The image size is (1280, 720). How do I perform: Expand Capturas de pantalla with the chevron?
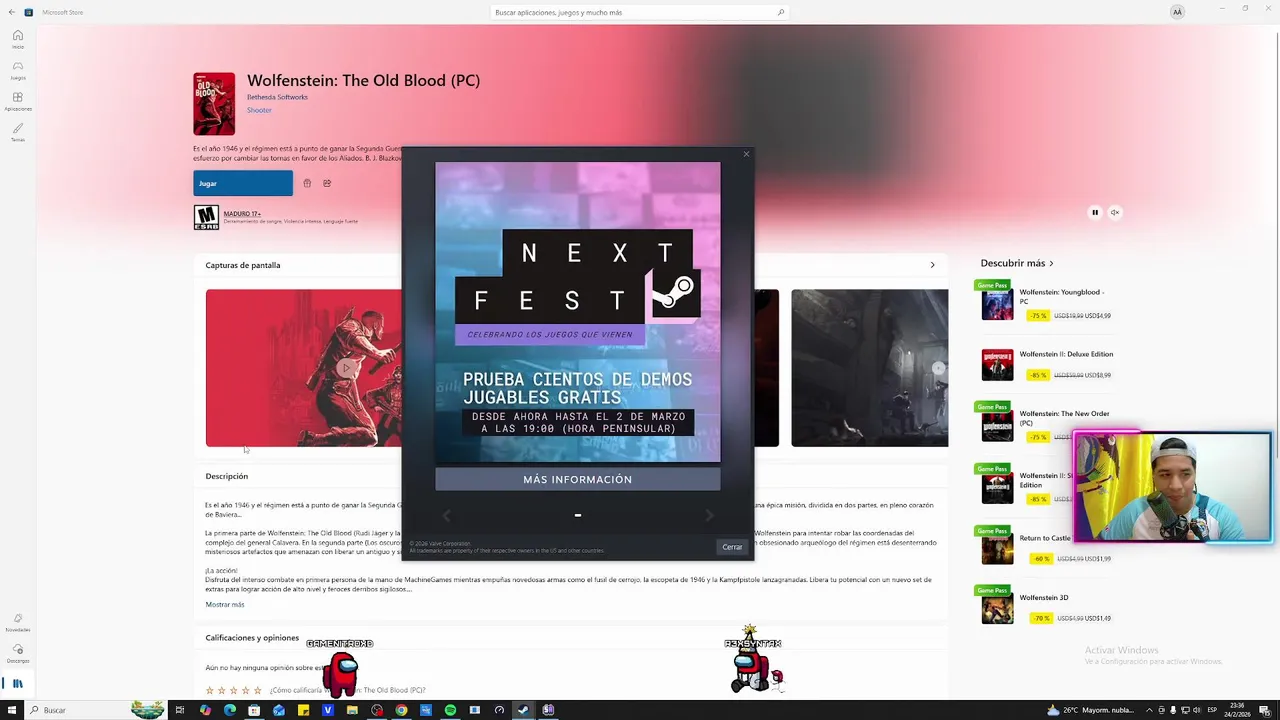point(932,265)
